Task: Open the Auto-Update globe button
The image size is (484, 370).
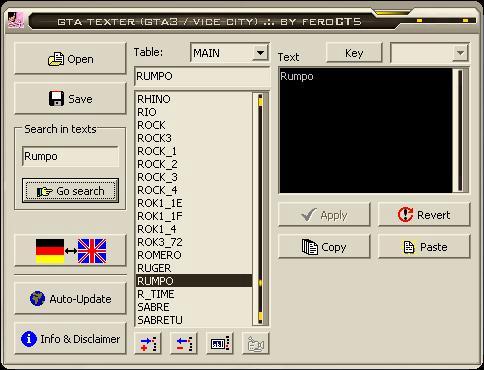Action: click(70, 299)
